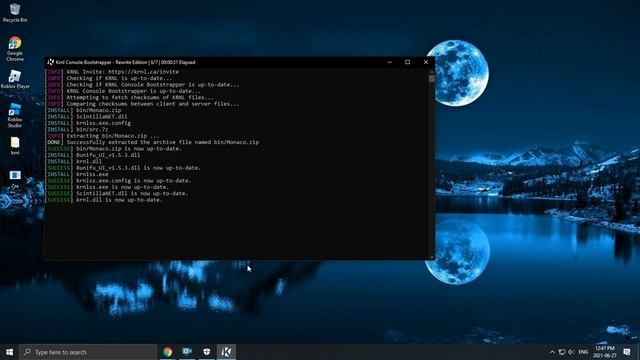Click the taskbar search box

[88, 352]
